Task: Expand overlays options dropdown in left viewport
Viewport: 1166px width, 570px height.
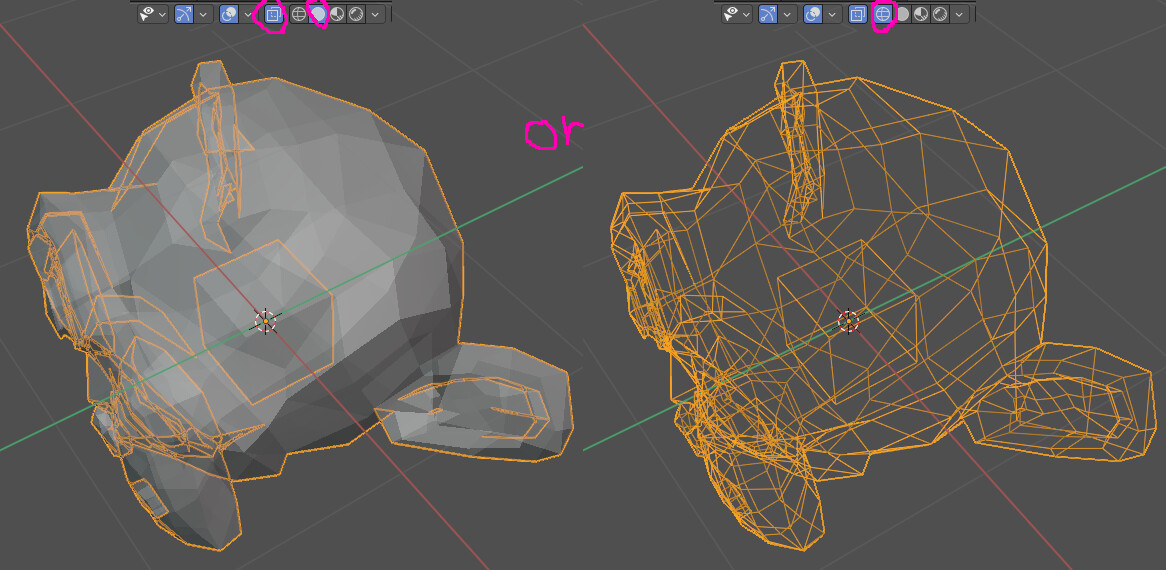Action: 248,14
